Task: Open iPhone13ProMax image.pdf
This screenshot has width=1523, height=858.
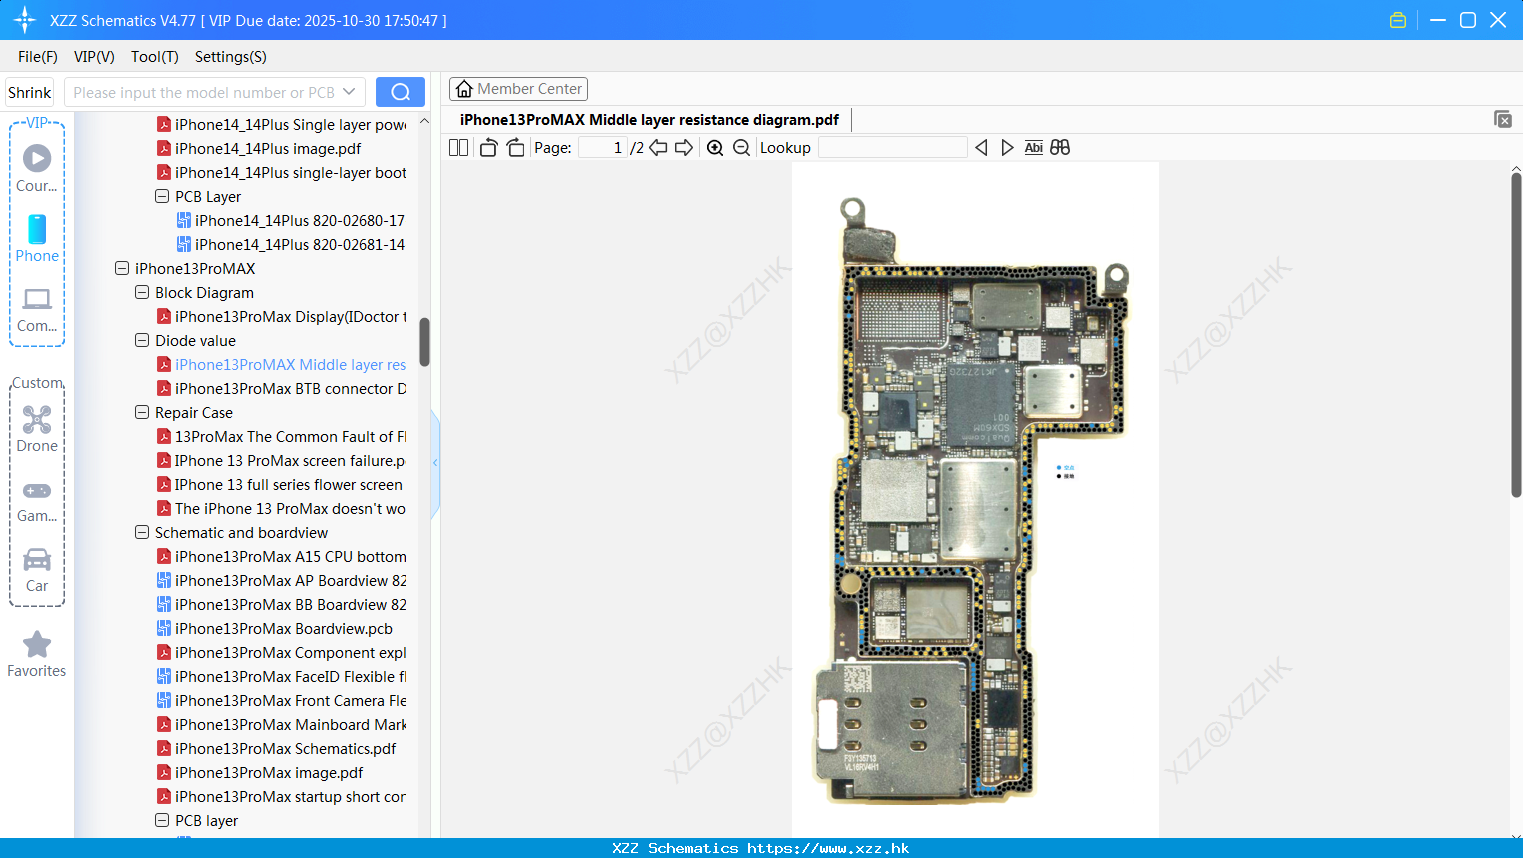Action: (x=269, y=772)
